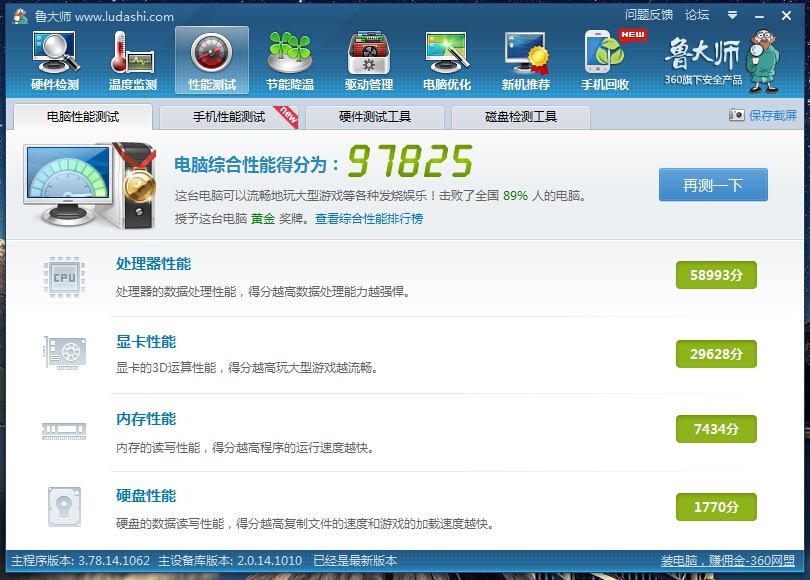This screenshot has width=810, height=580.
Task: Click 硬盘性能 heading
Action: [x=146, y=496]
